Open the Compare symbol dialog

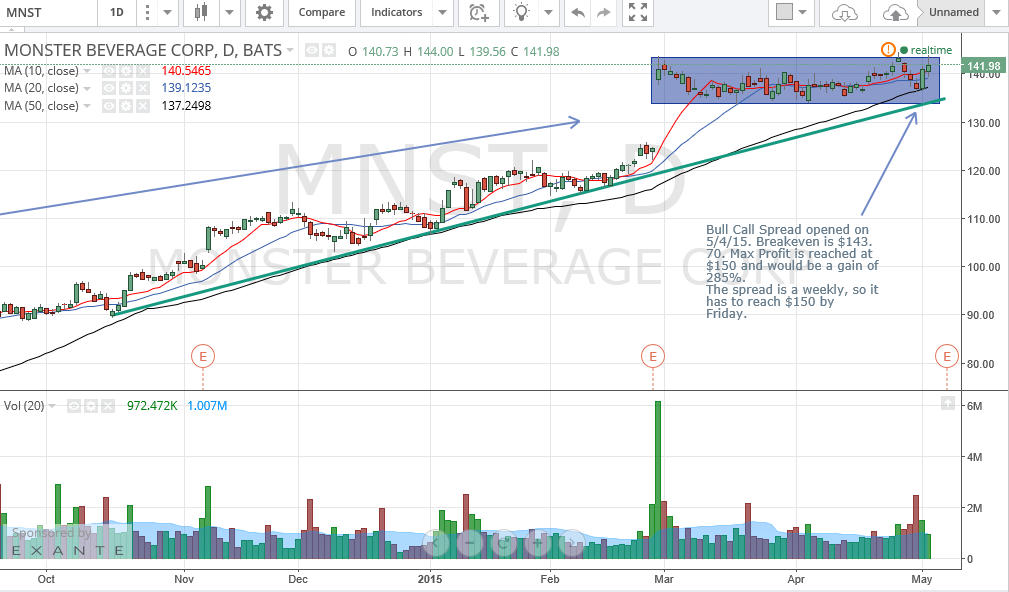point(322,12)
